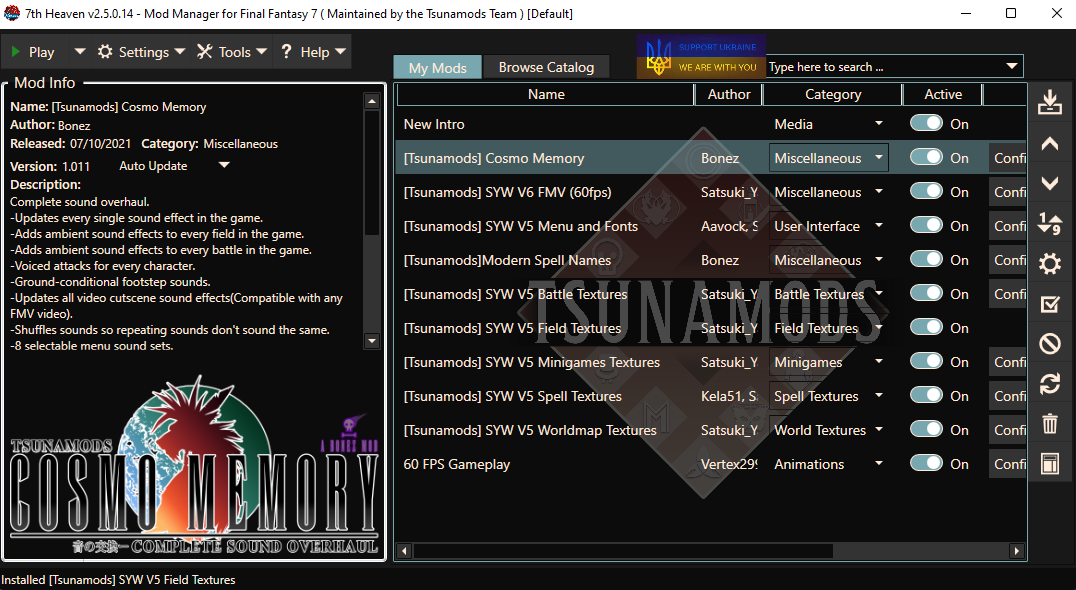Toggle SYW V5 Field Textures active switch

point(926,327)
